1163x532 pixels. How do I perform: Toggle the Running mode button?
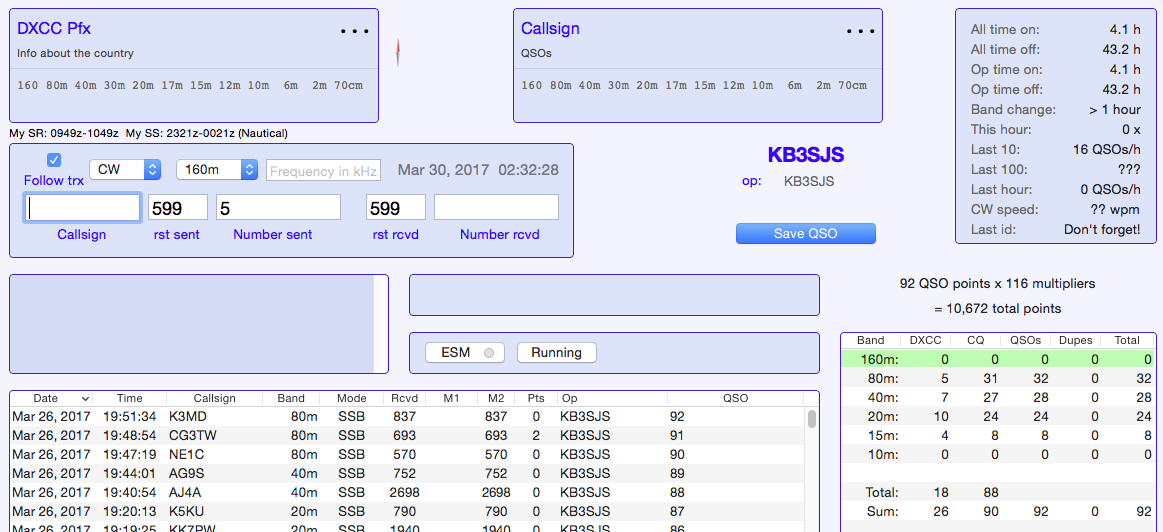coord(556,353)
